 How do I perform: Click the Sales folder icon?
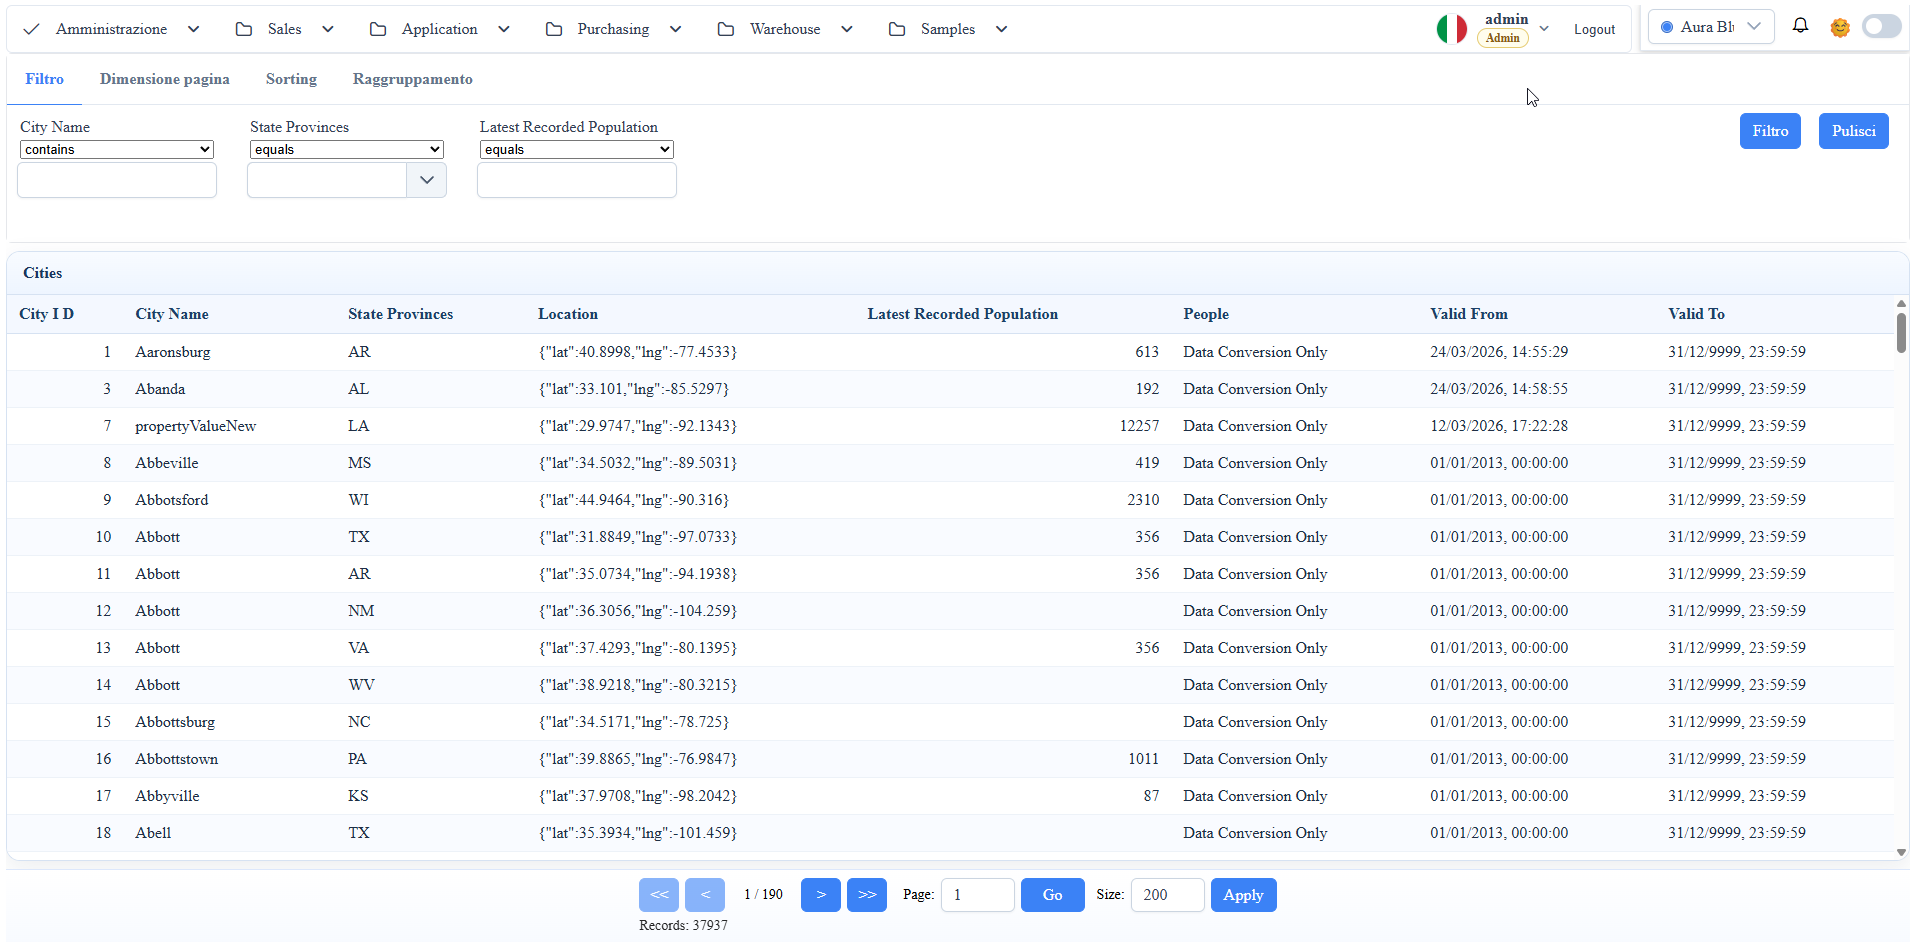(244, 29)
